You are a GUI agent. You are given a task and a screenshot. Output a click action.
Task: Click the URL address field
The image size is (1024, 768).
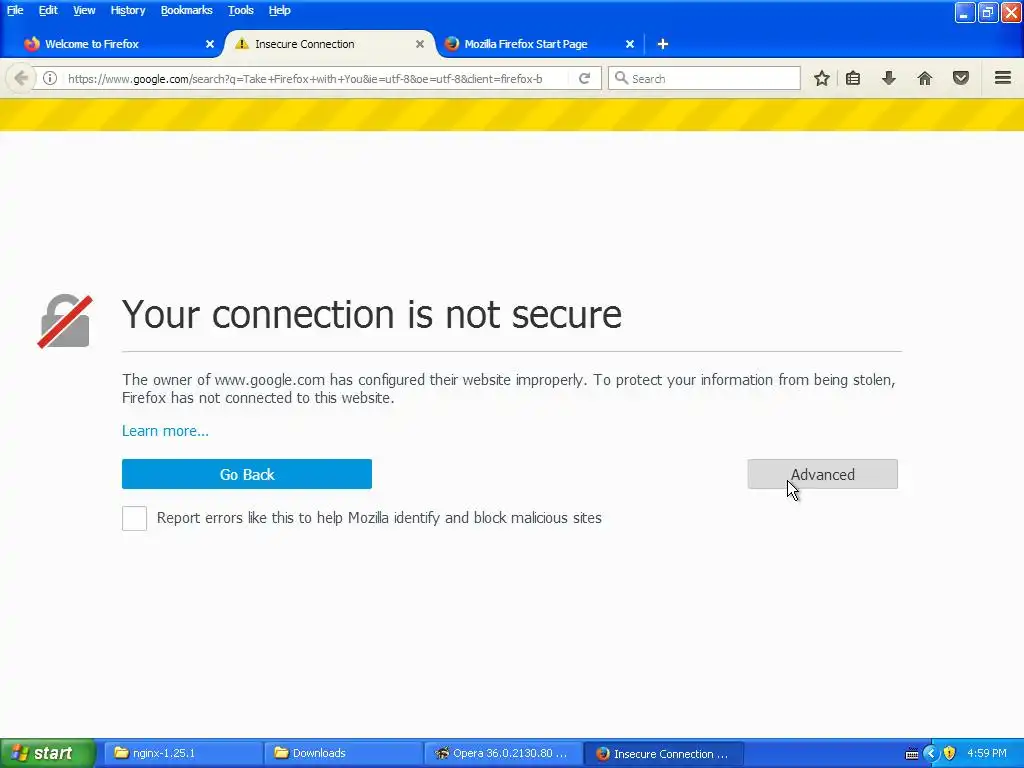pos(316,78)
